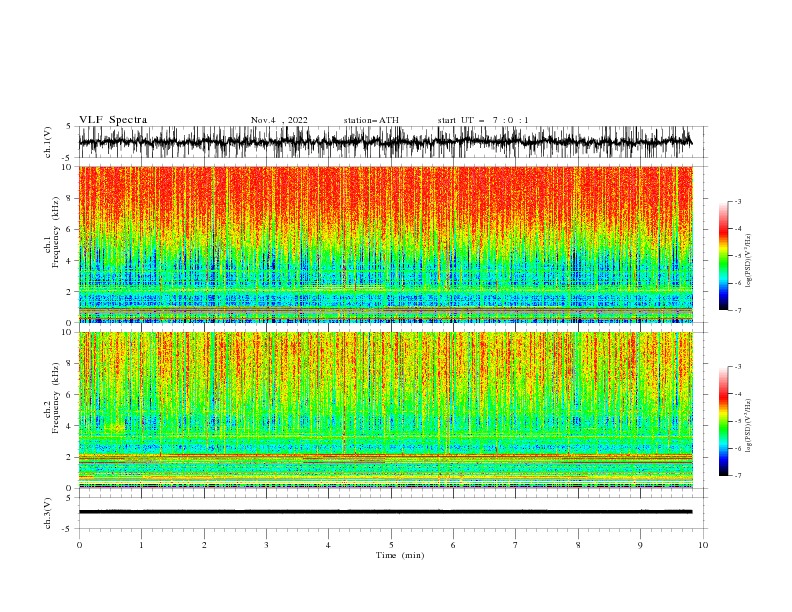Click the "-5" label on ch.2 colorbar
792x612 pixels.
click(x=738, y=421)
